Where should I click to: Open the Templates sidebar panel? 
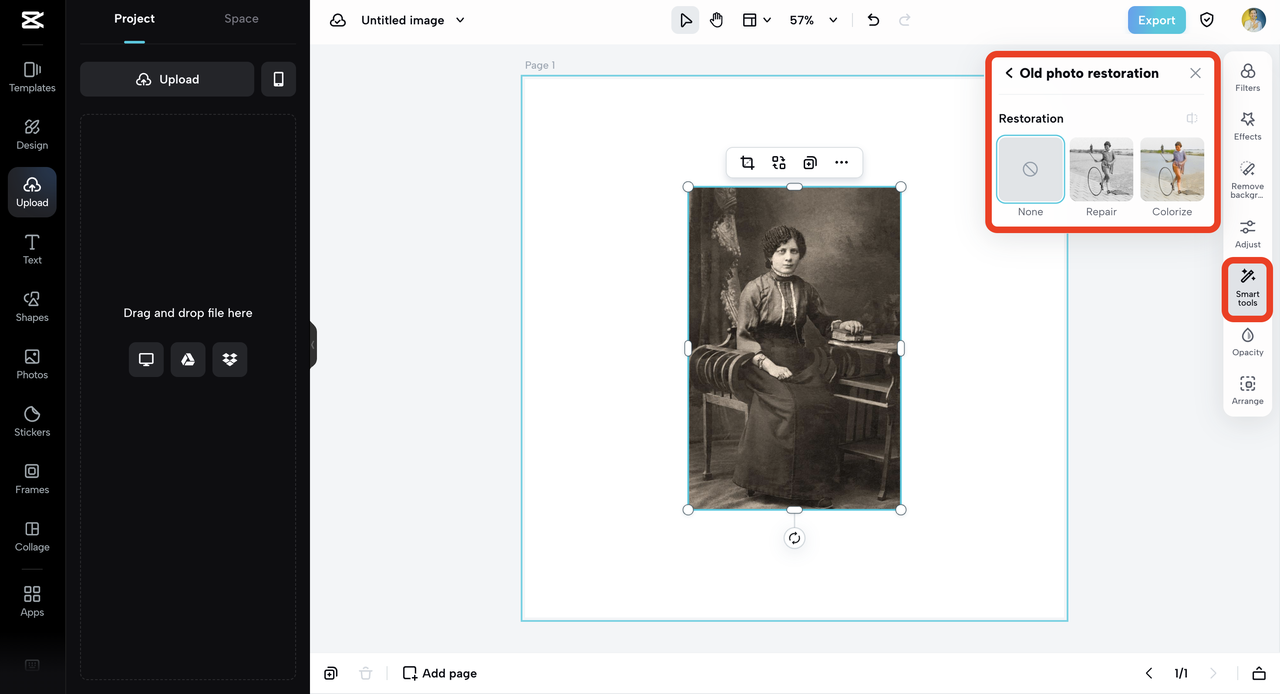32,77
